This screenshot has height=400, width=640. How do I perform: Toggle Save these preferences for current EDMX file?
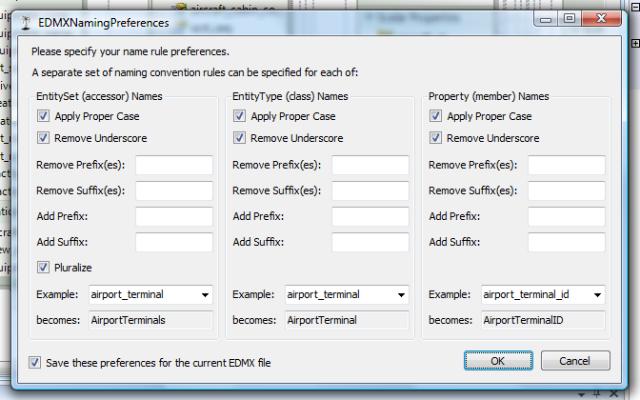(x=35, y=362)
